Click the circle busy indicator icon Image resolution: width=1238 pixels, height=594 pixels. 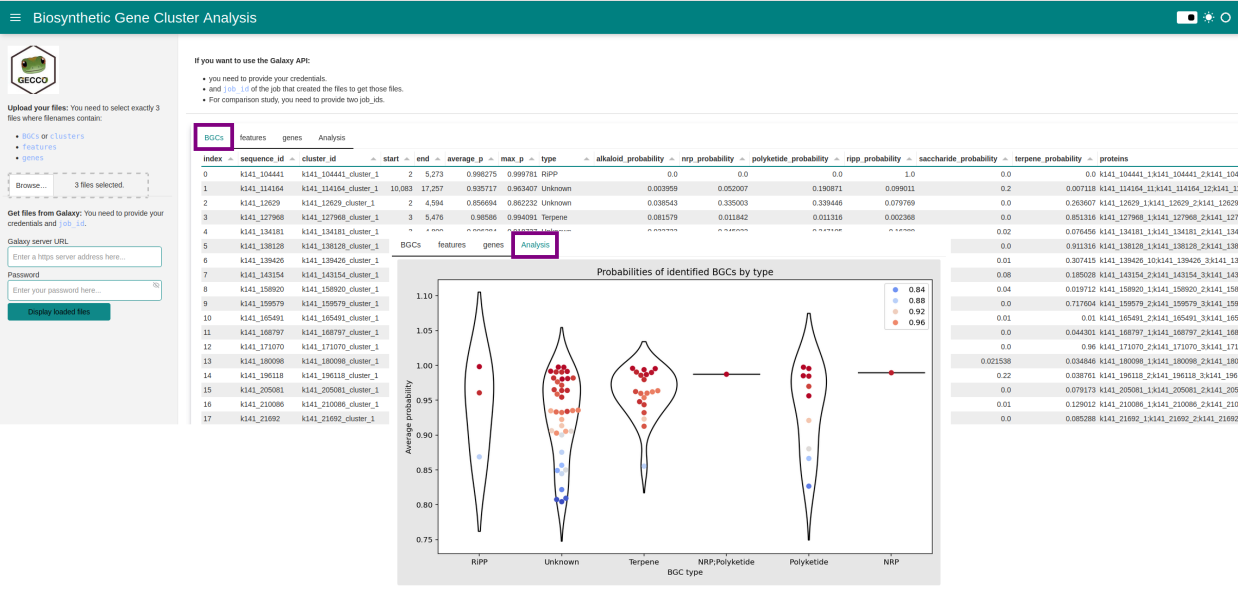point(1225,18)
